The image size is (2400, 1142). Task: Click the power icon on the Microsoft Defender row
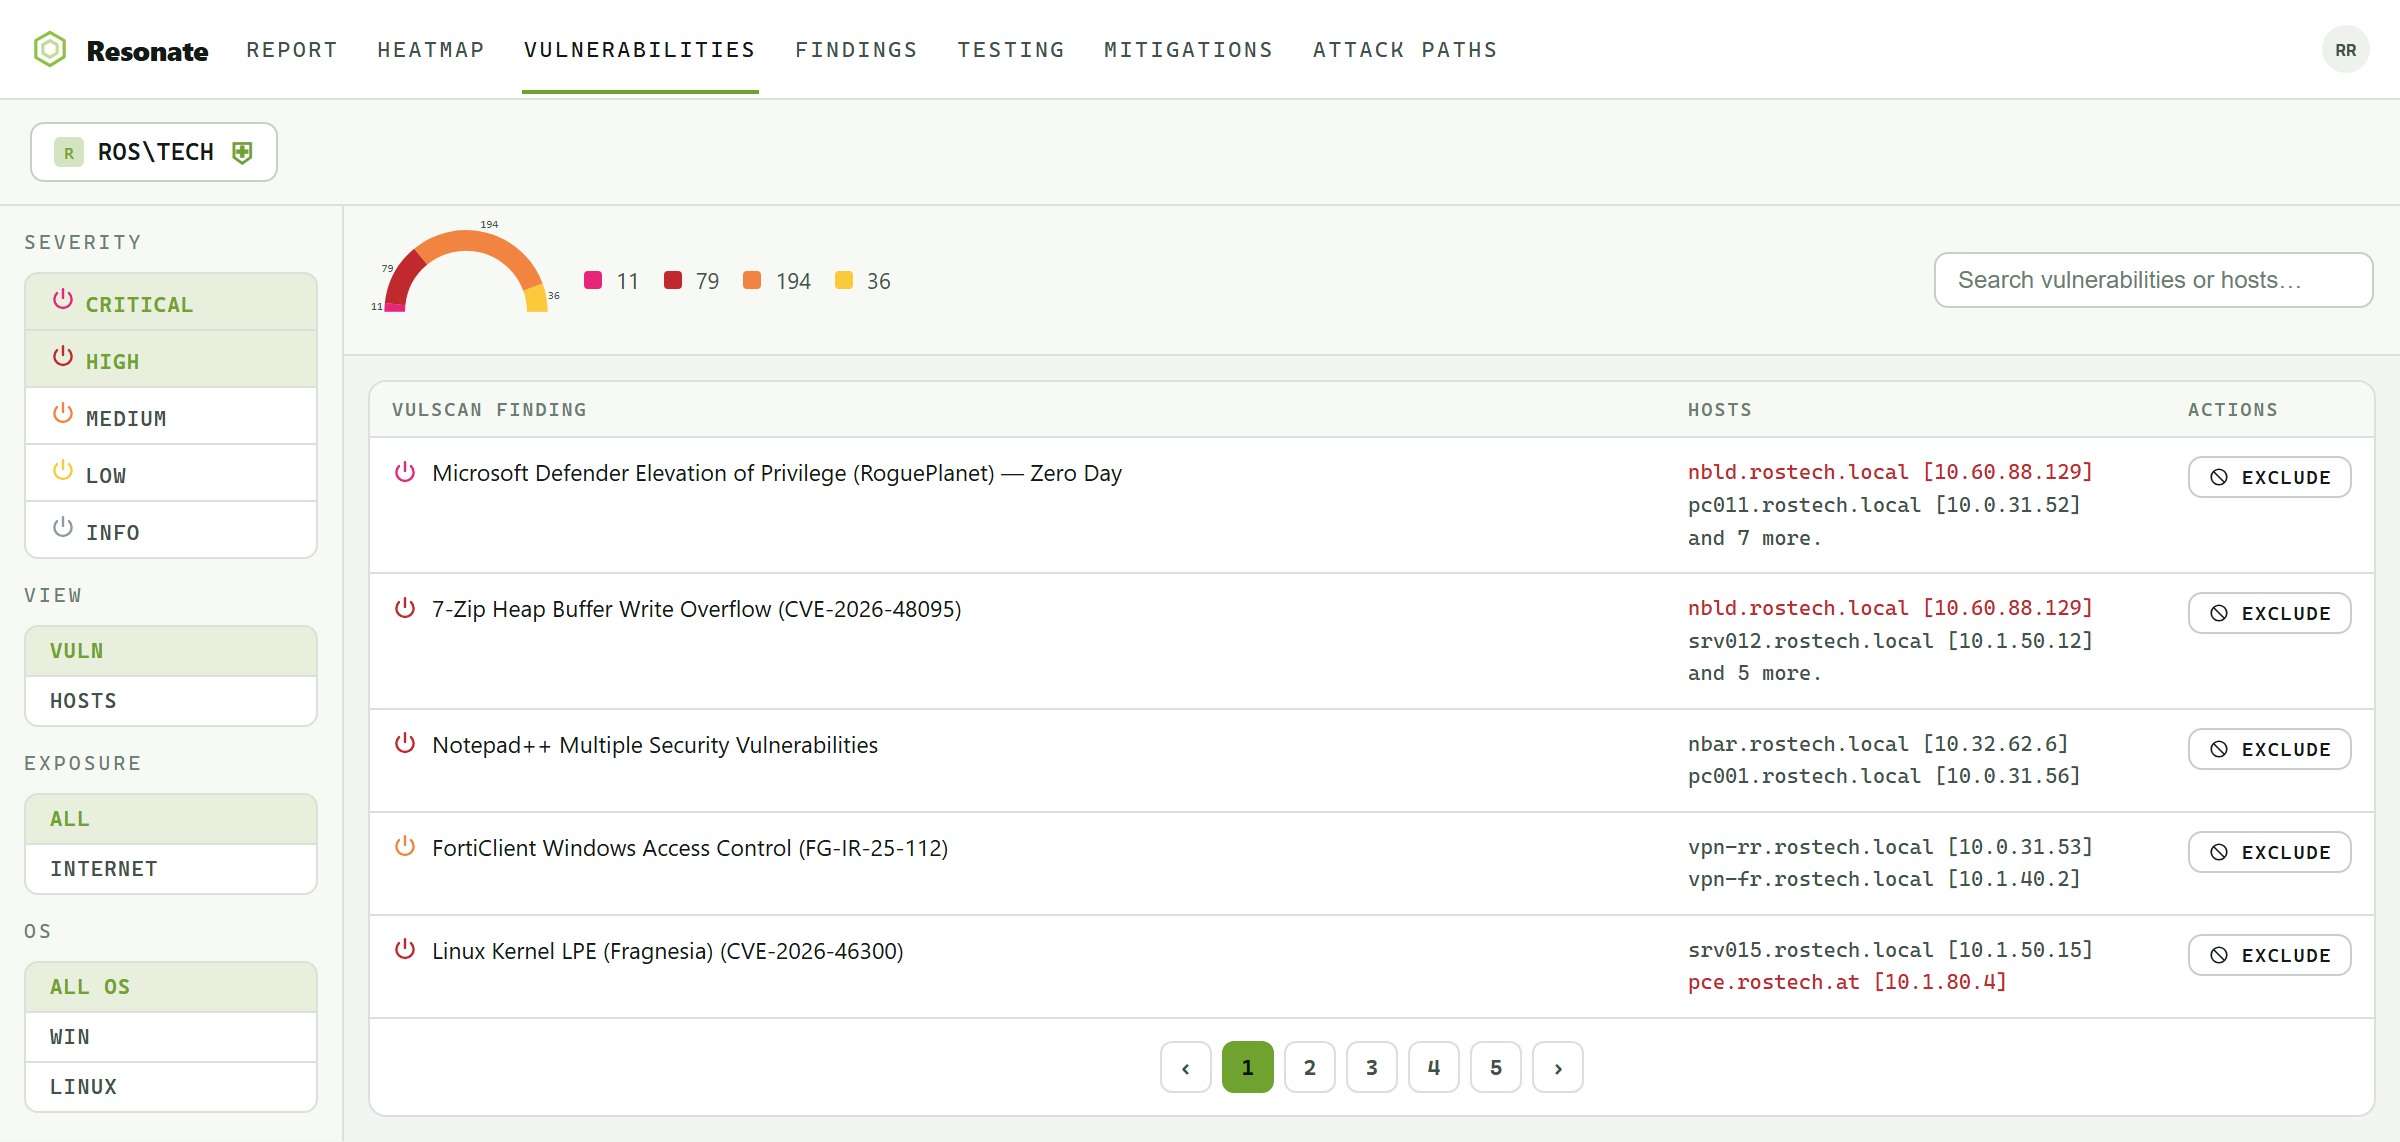(x=405, y=472)
